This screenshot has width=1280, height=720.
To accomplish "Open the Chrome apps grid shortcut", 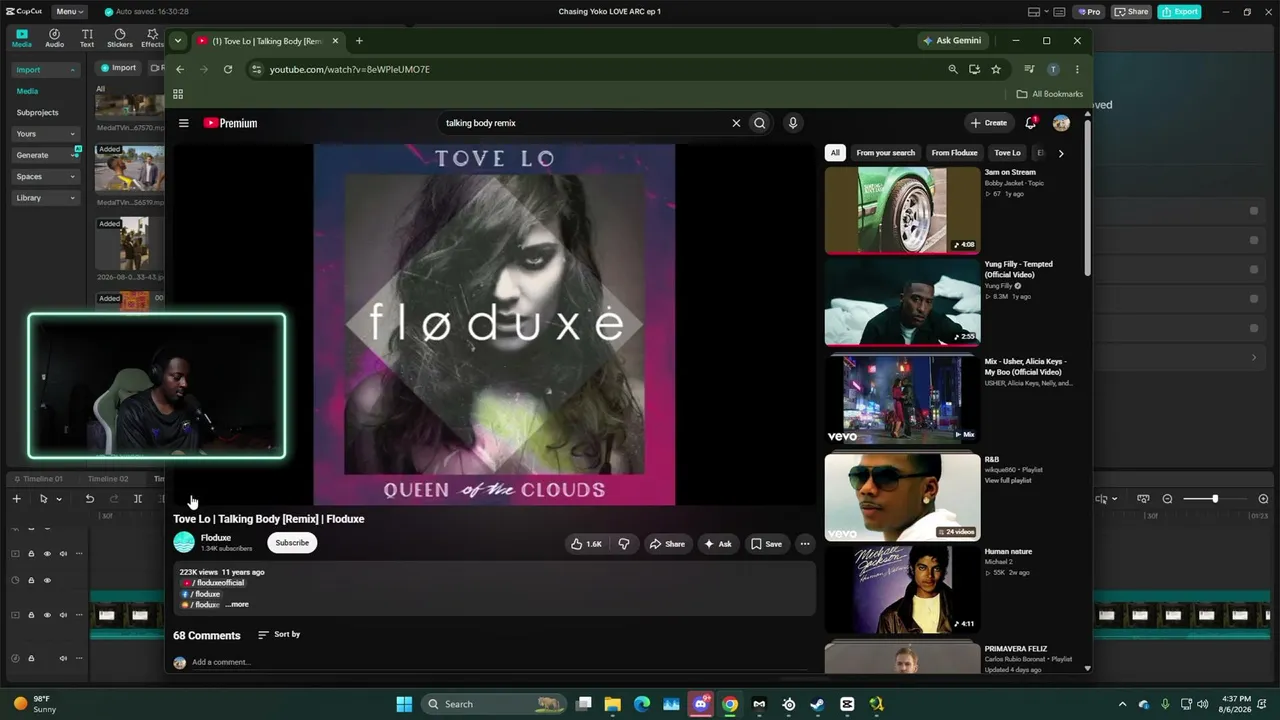I will 178,94.
